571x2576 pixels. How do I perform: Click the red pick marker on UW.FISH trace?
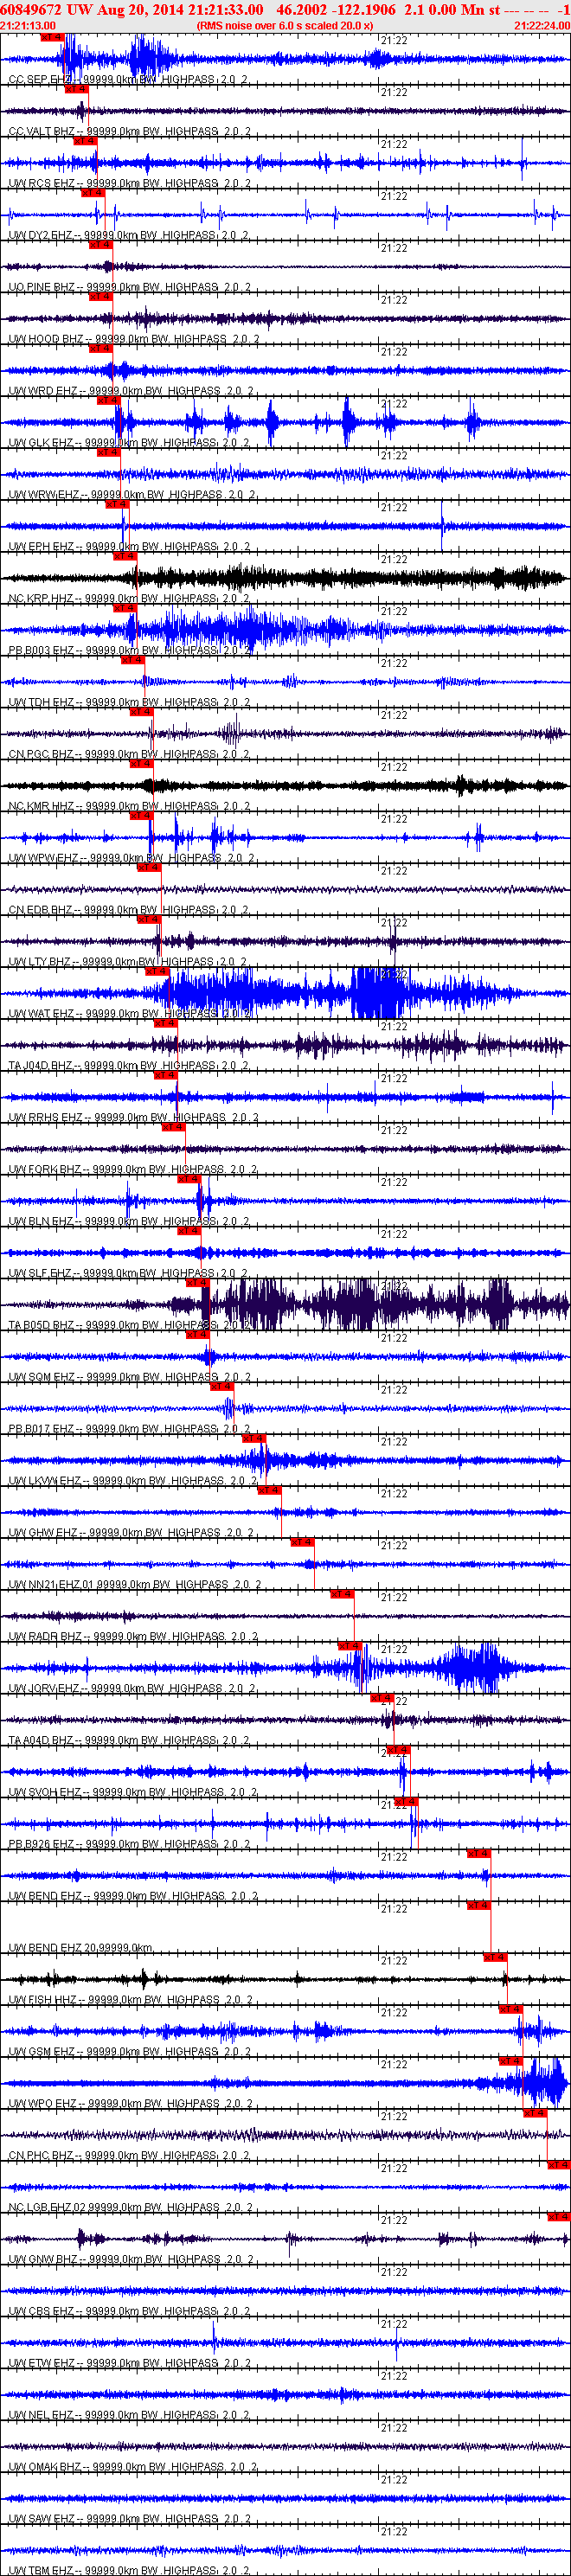(x=495, y=1957)
